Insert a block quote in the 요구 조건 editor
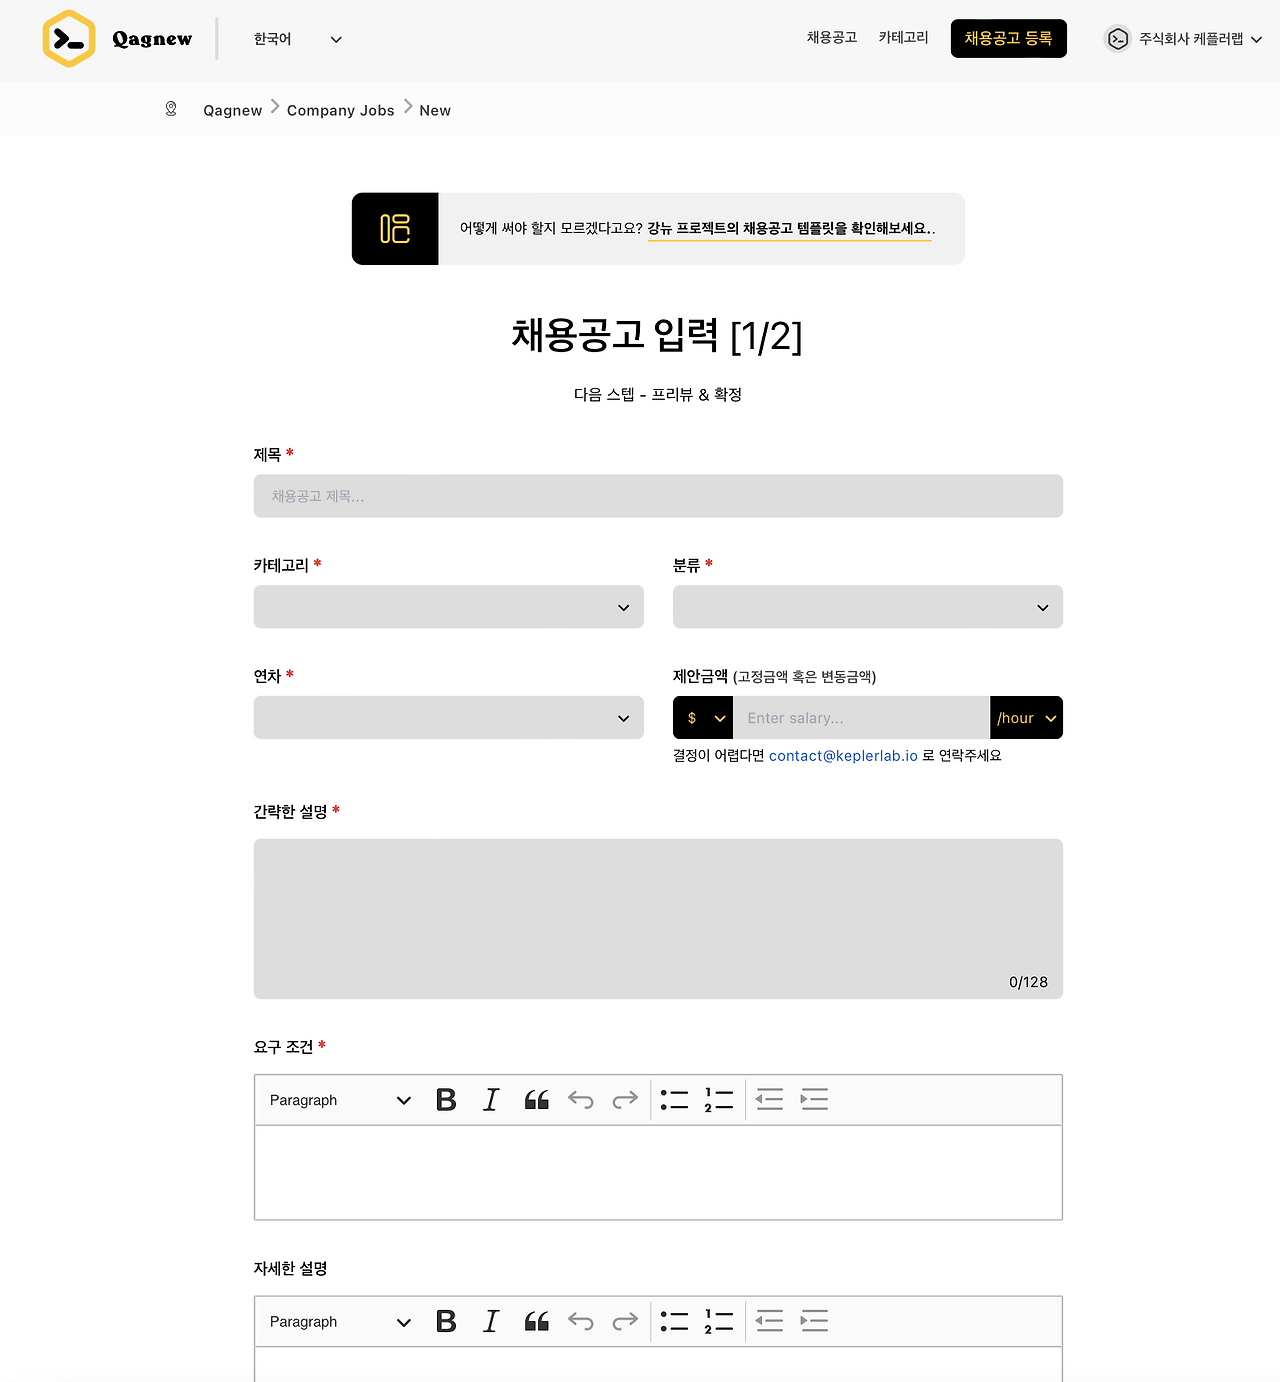 coord(536,1099)
